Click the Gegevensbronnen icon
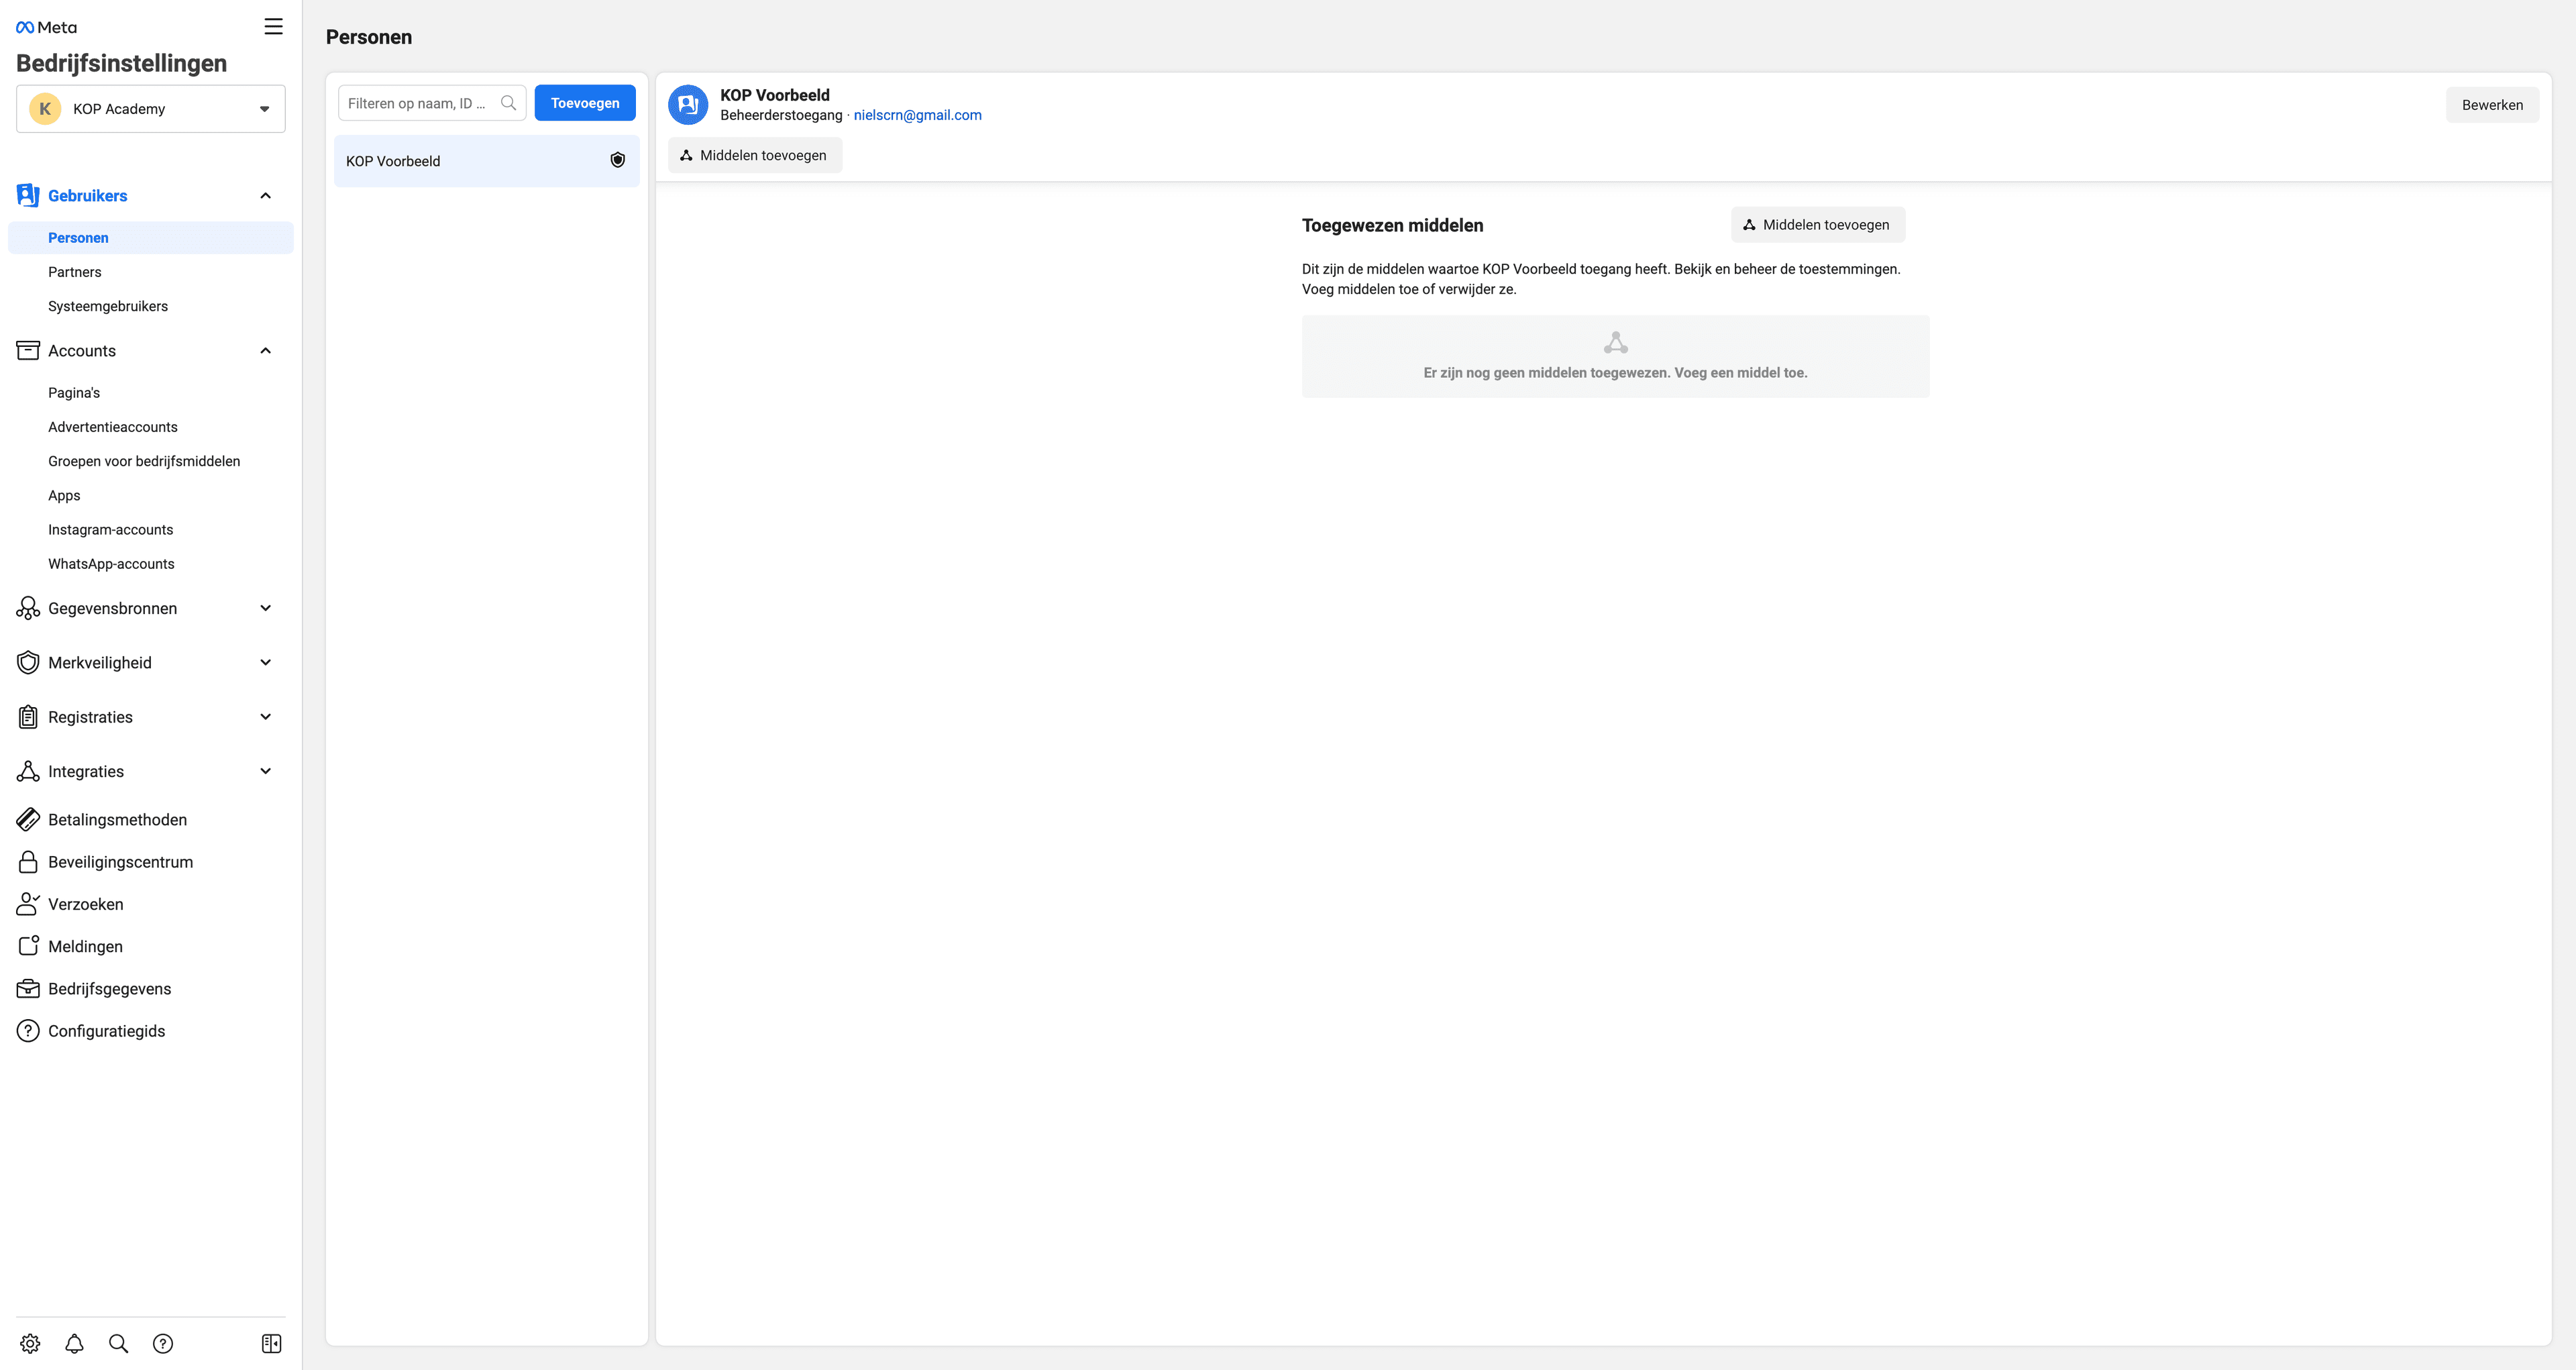 (28, 608)
